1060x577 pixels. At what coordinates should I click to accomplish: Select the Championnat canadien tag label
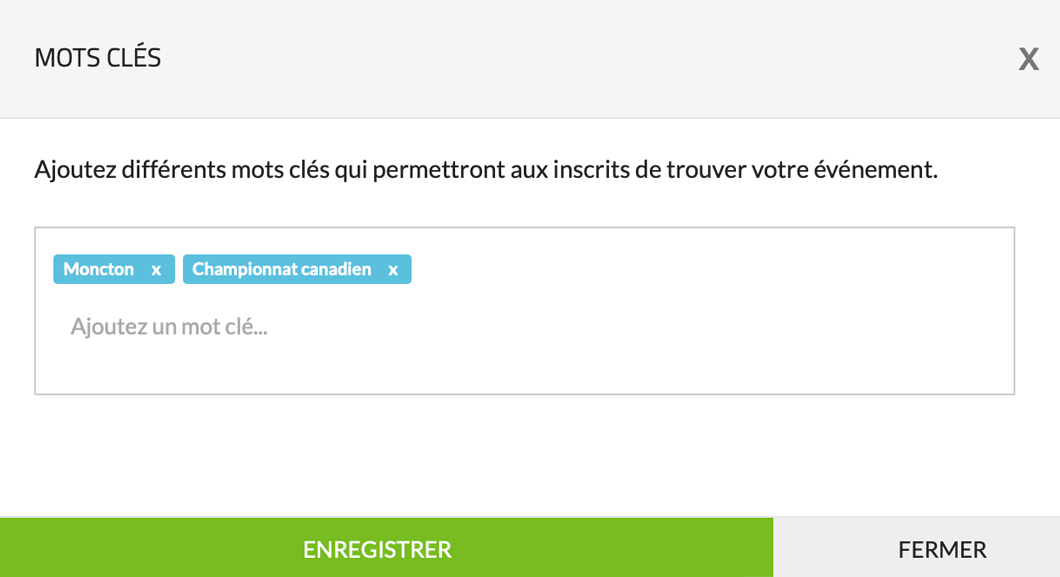click(281, 270)
